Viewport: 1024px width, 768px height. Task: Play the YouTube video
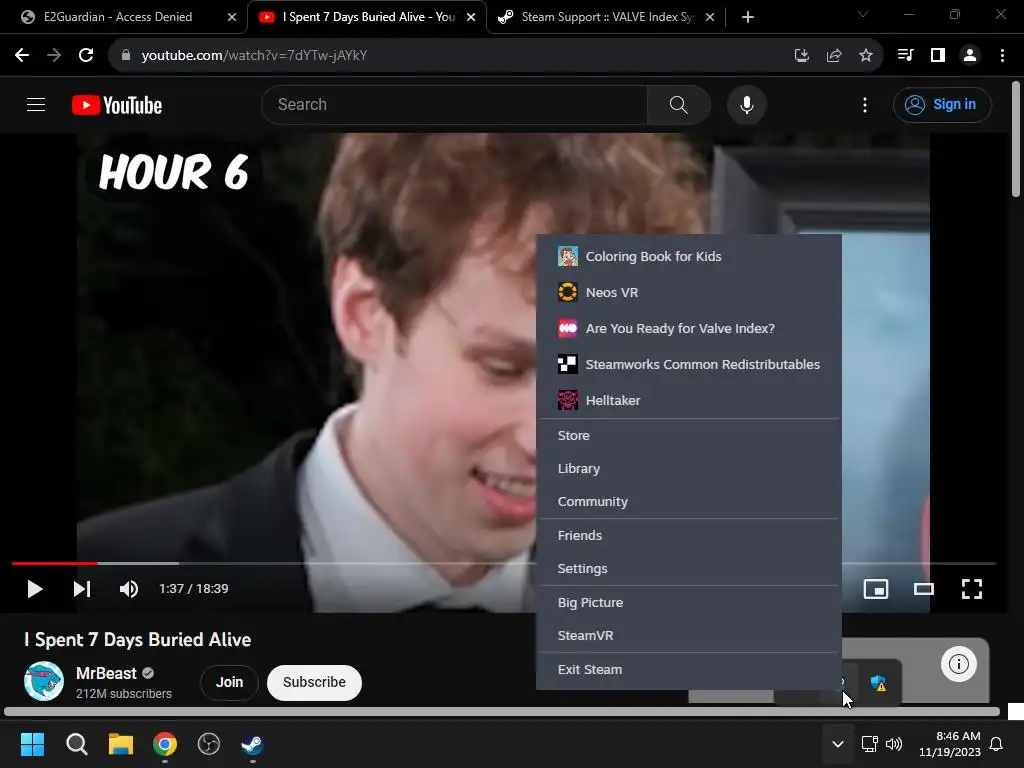35,589
